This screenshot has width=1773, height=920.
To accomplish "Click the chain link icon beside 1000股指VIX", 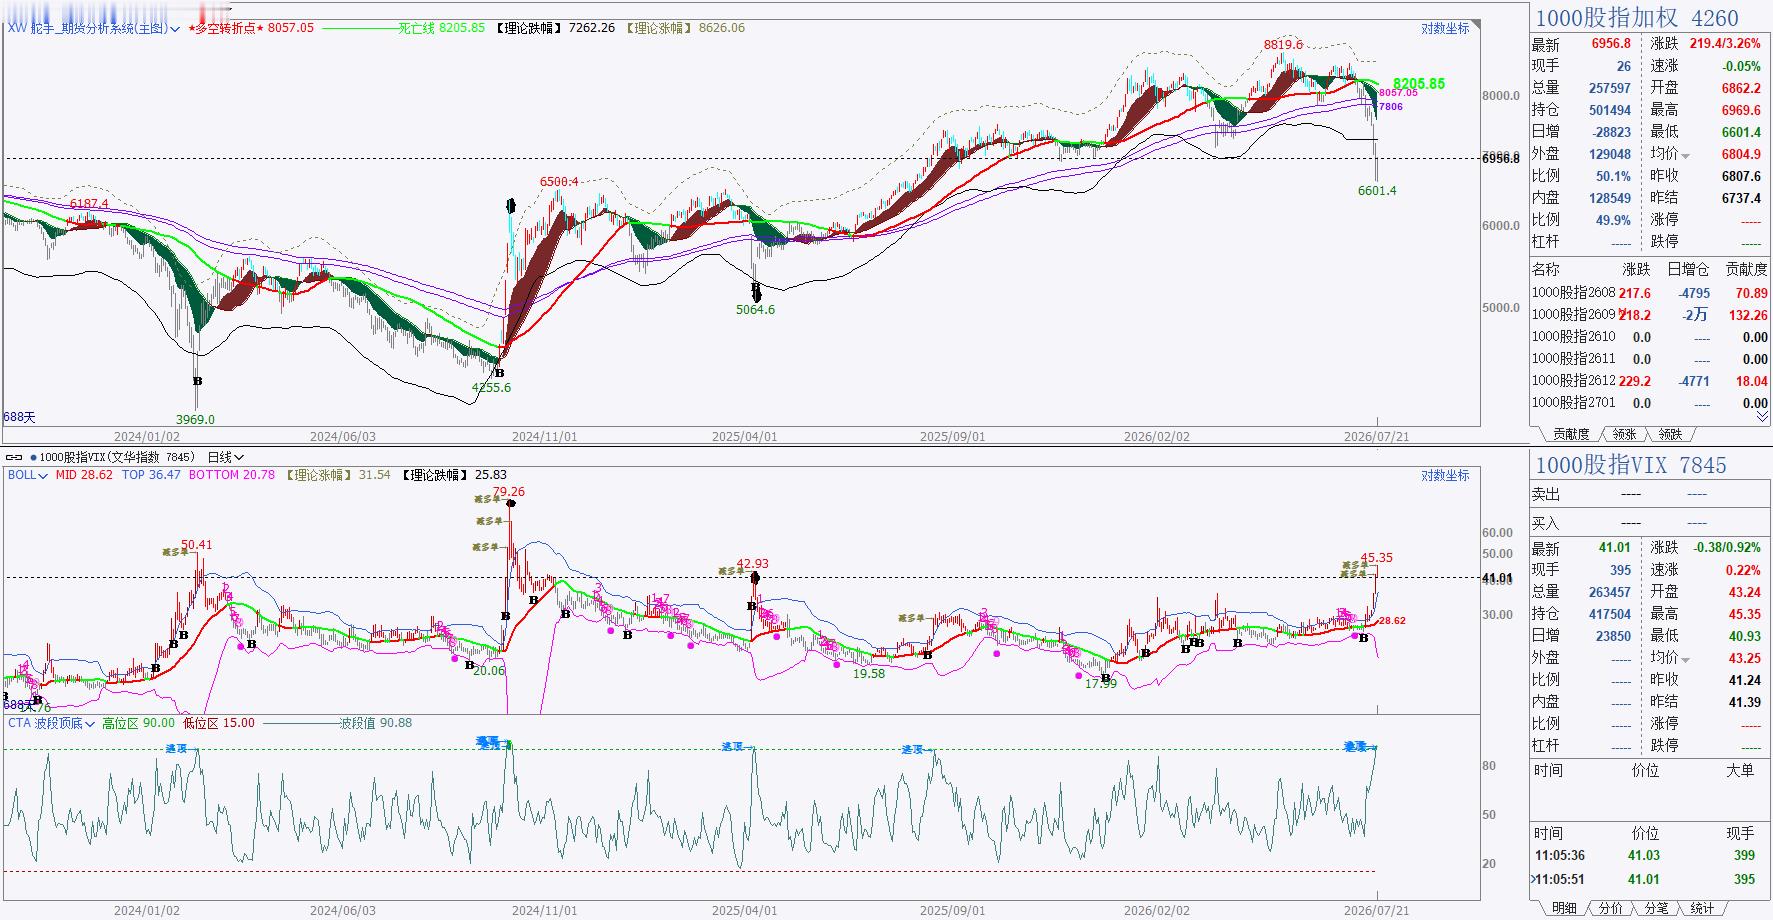I will [x=14, y=457].
